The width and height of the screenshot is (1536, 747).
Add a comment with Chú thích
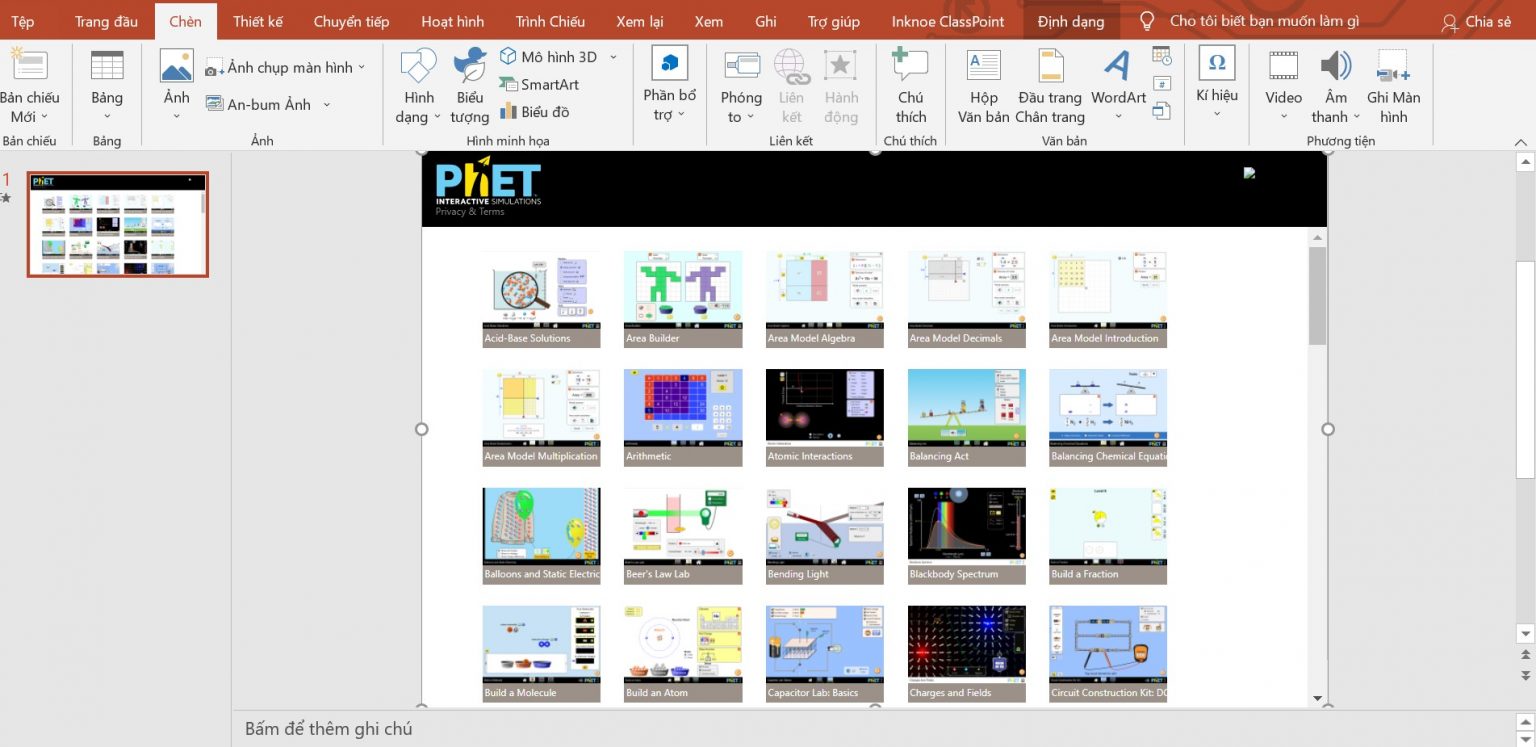point(910,66)
